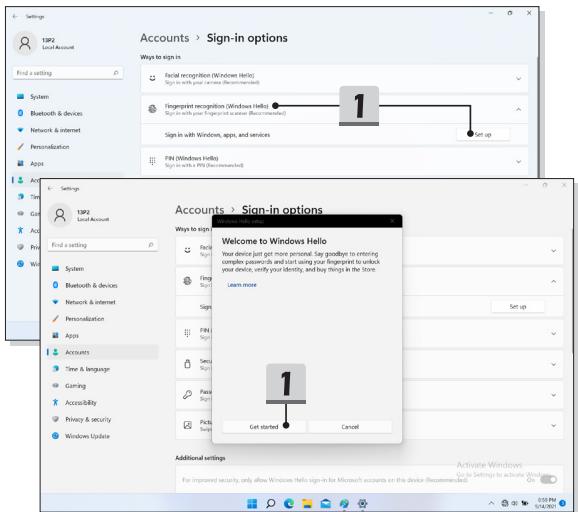Expand Facial recognition chevron in front window
This screenshot has width=578, height=512.
coord(553,251)
